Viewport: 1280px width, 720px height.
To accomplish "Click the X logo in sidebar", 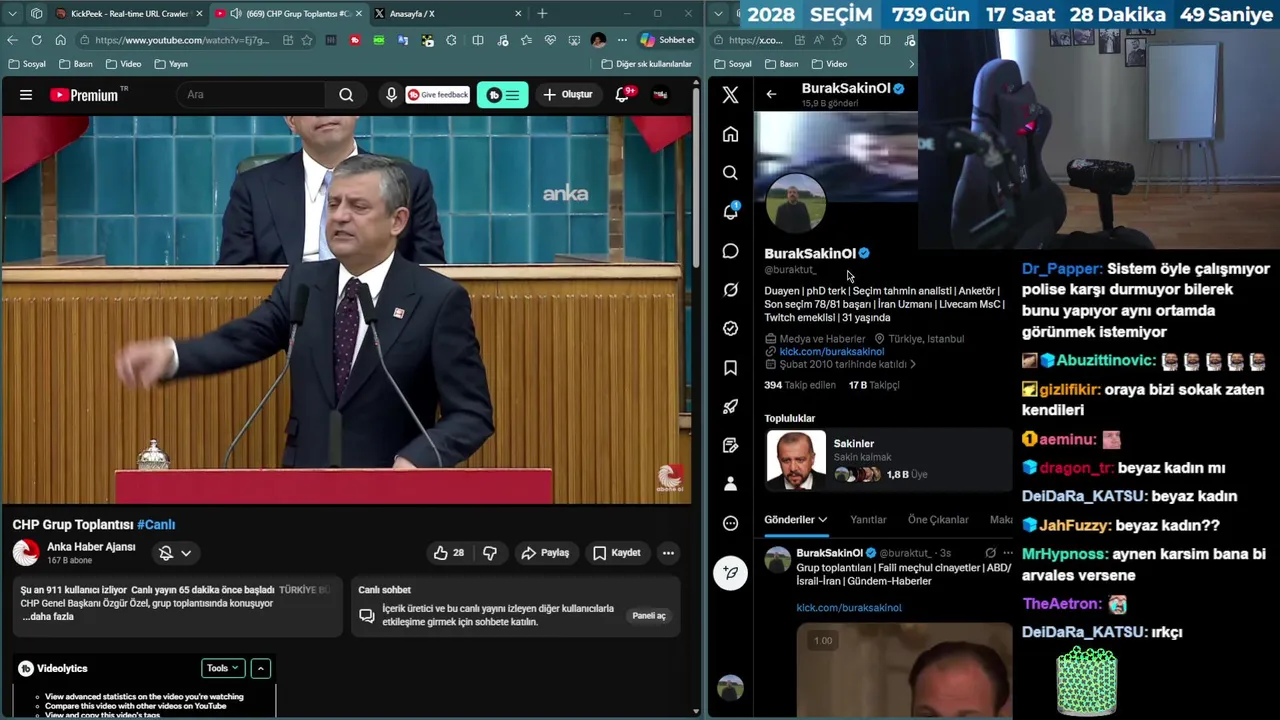I will coord(730,95).
